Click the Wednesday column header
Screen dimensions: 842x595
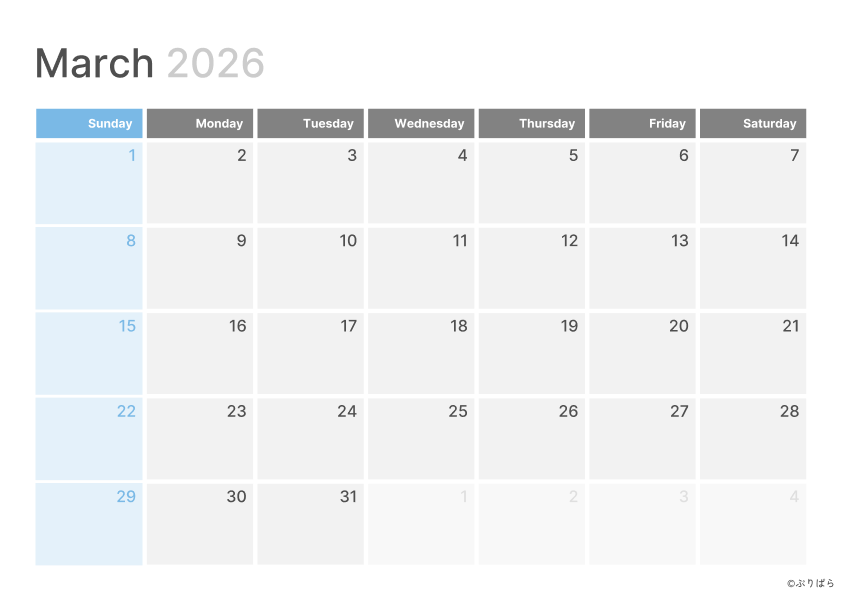tap(421, 123)
